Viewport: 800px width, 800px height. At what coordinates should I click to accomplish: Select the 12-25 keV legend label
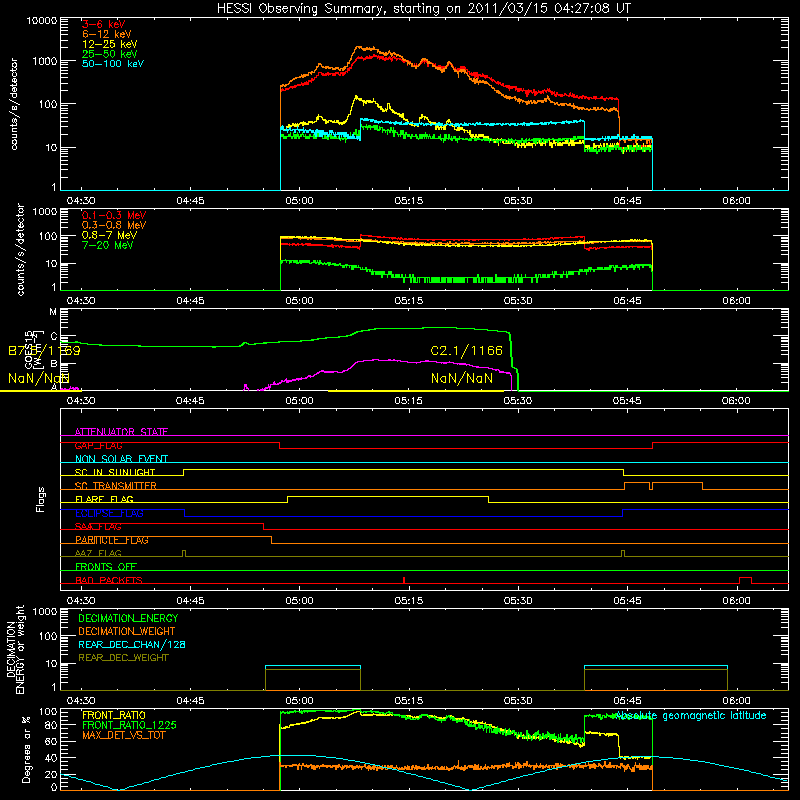tap(110, 44)
